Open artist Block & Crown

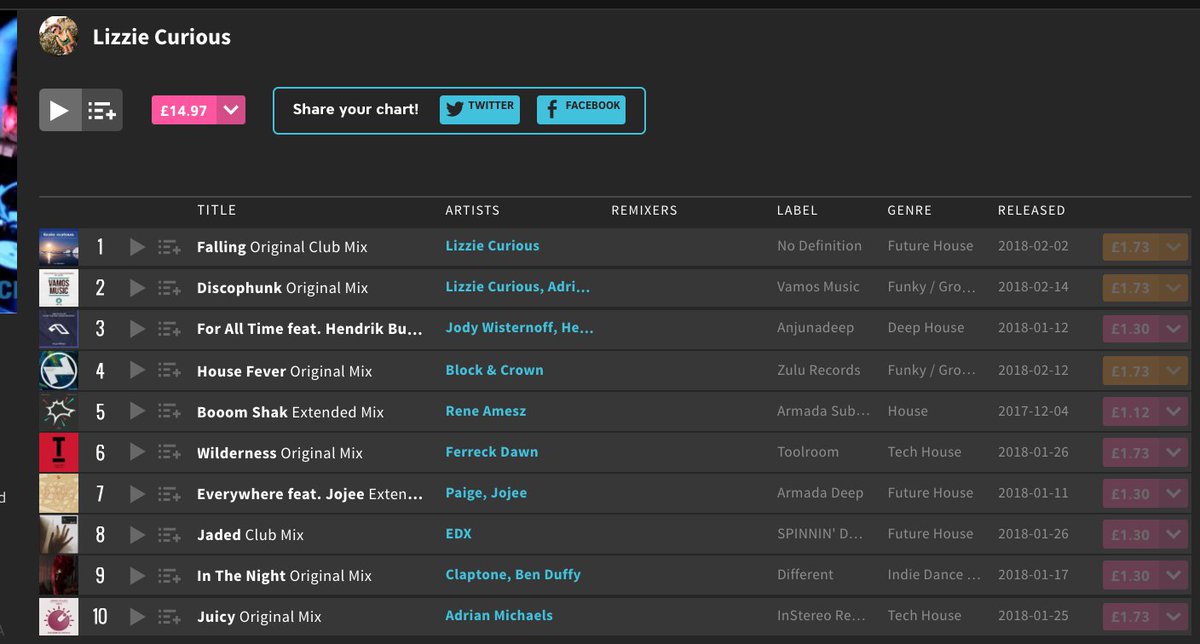[495, 370]
